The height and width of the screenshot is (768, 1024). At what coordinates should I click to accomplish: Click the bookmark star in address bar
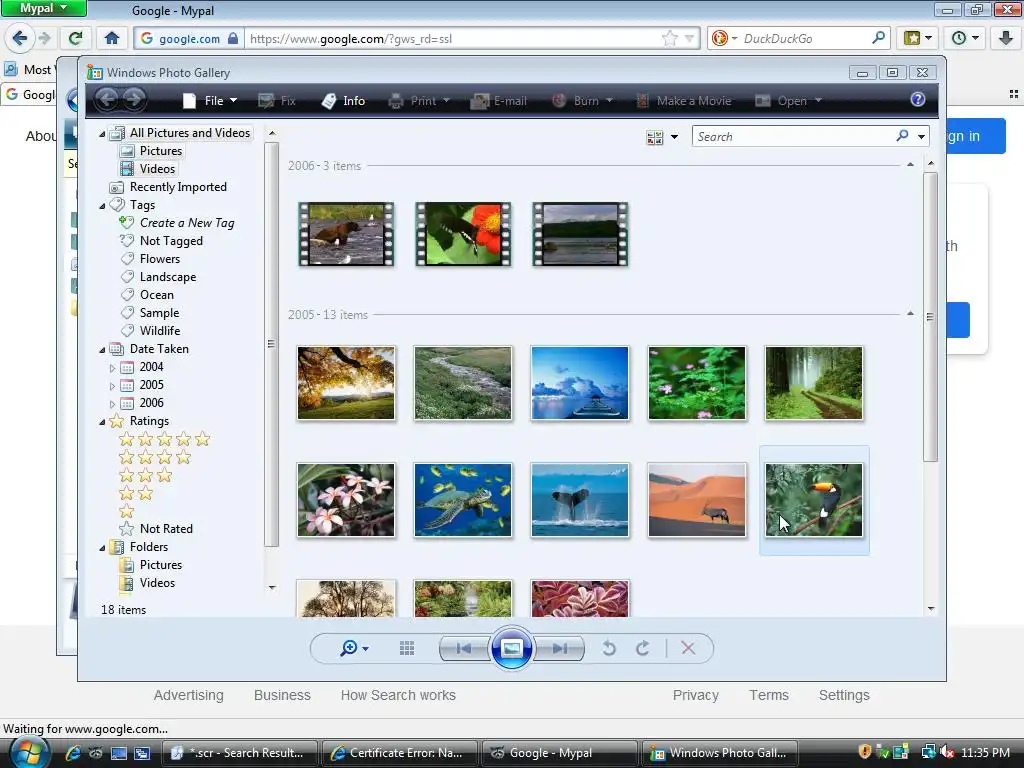point(669,39)
